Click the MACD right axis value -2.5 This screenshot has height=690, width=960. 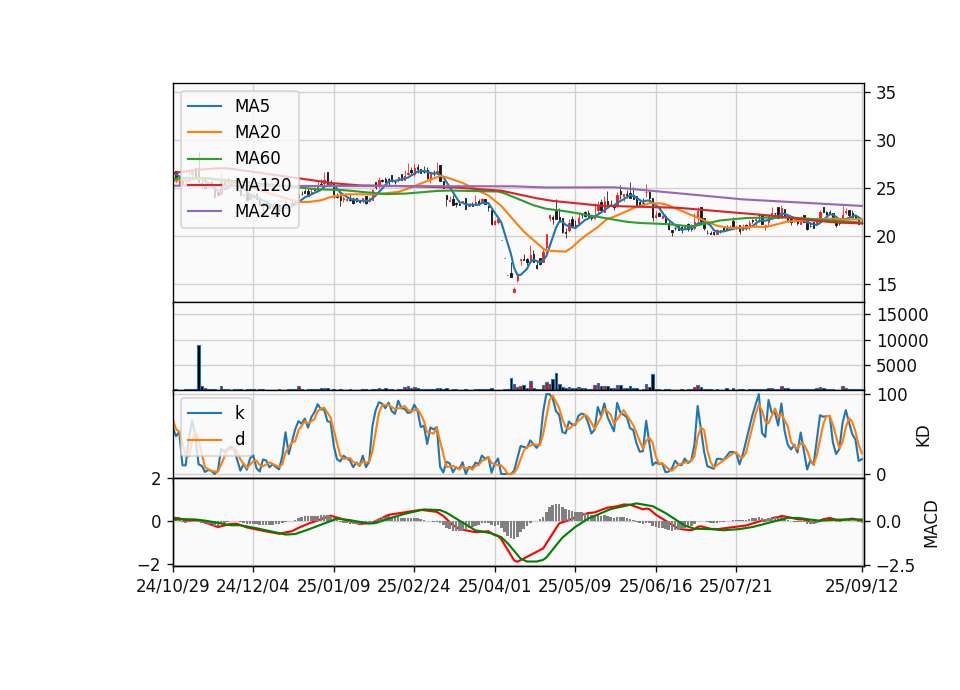pyautogui.click(x=896, y=566)
